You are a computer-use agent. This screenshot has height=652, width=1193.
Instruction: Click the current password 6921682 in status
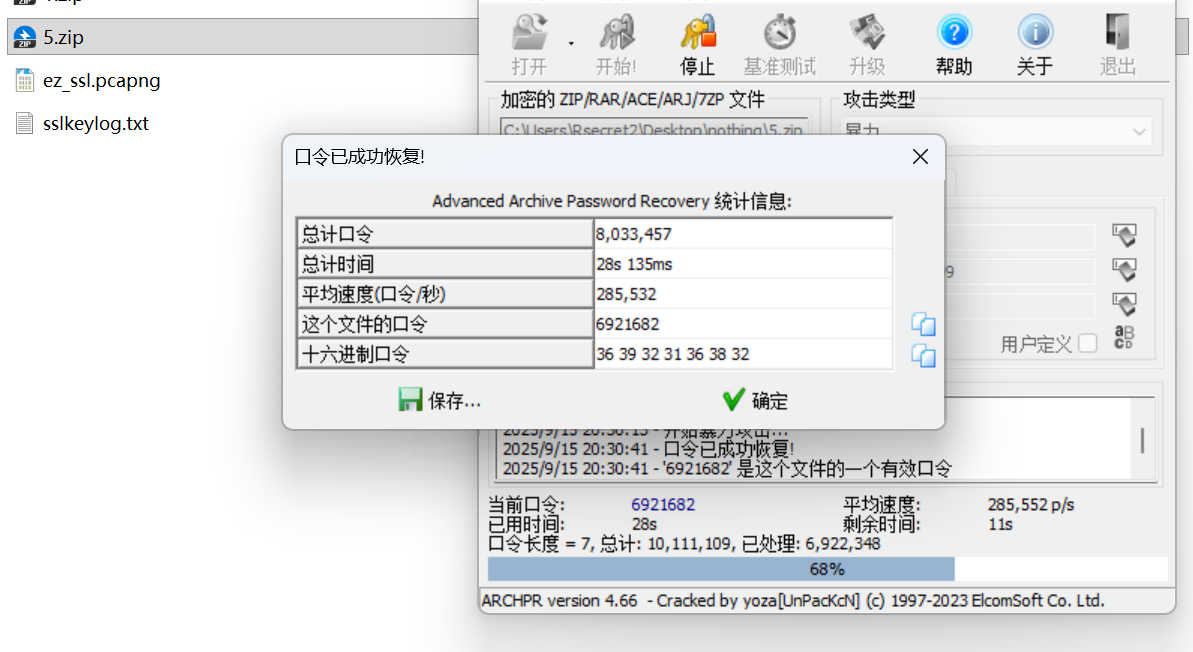[663, 504]
